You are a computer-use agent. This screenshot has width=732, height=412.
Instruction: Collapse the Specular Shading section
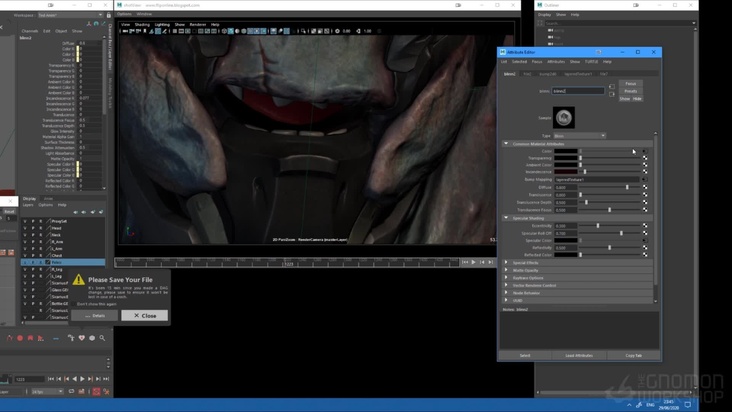point(506,218)
